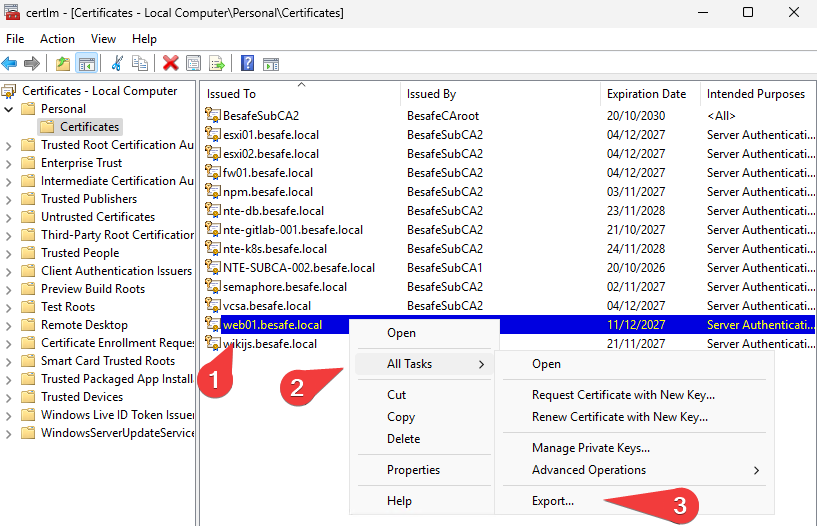817x526 pixels.
Task: Click the Back arrow toolbar icon
Action: 9,64
